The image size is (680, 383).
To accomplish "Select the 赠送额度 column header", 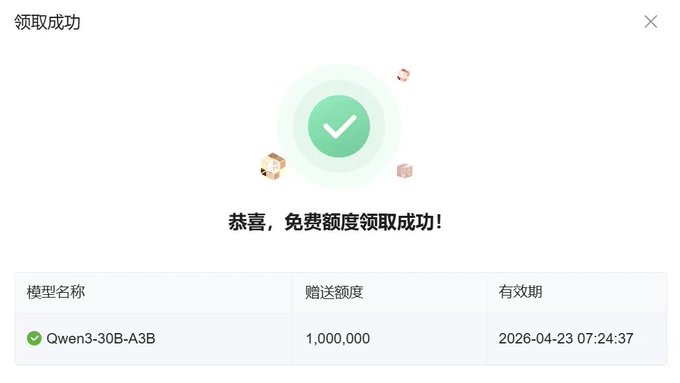I will tap(334, 292).
